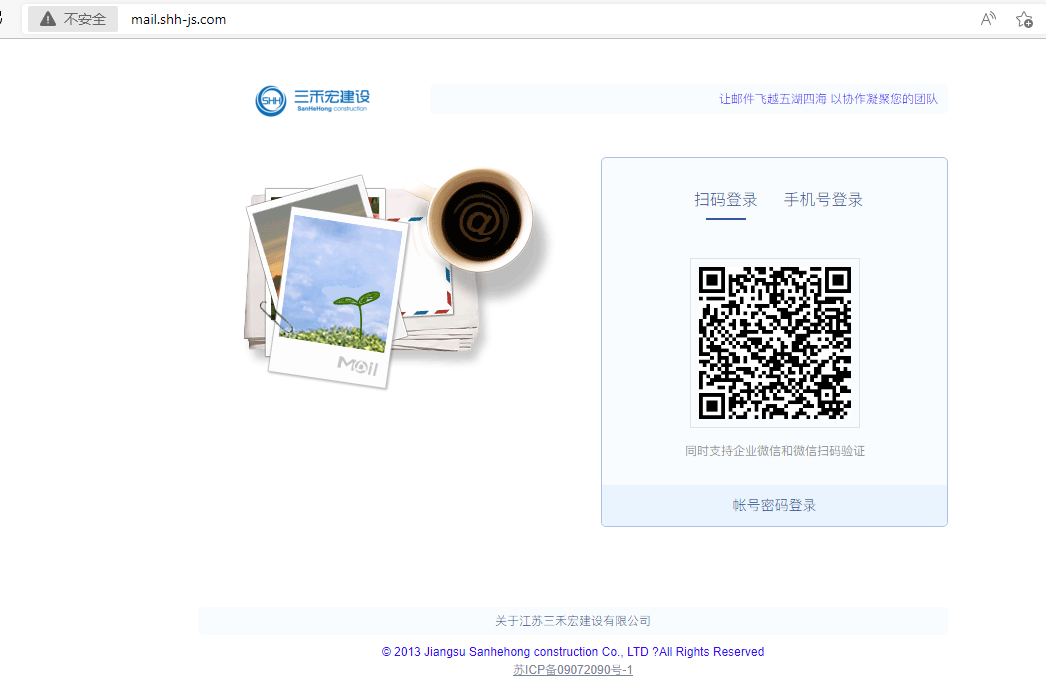This screenshot has width=1046, height=693.
Task: Click the coffee cup @ symbol illustration
Action: pos(480,218)
